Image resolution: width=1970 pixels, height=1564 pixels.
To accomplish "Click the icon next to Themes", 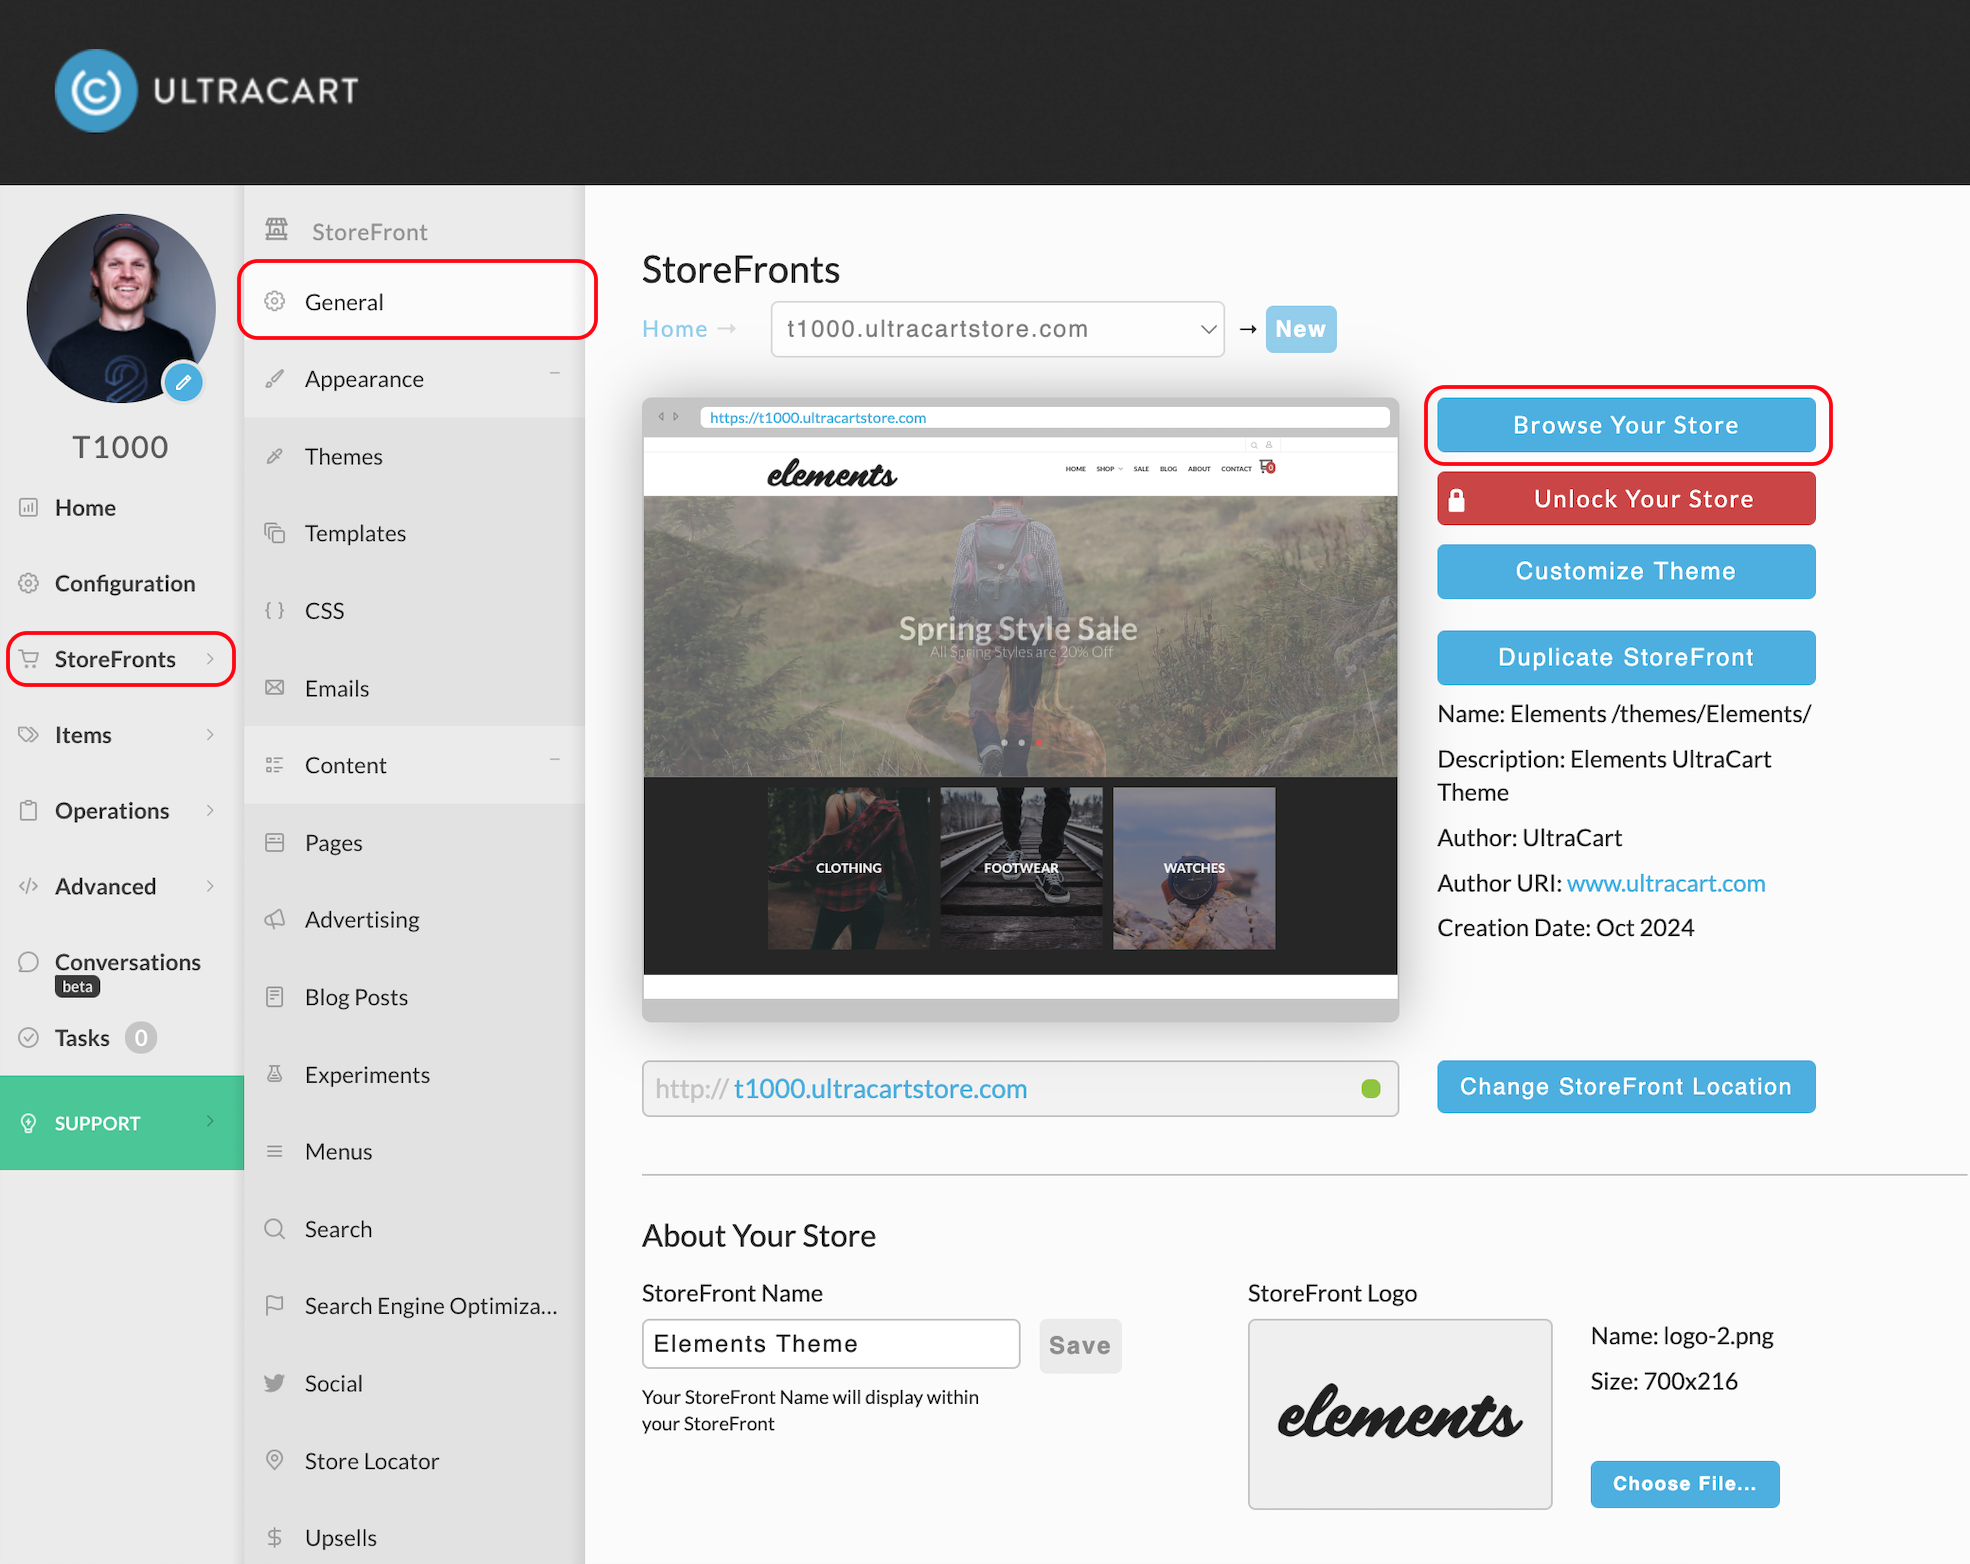I will [x=275, y=456].
